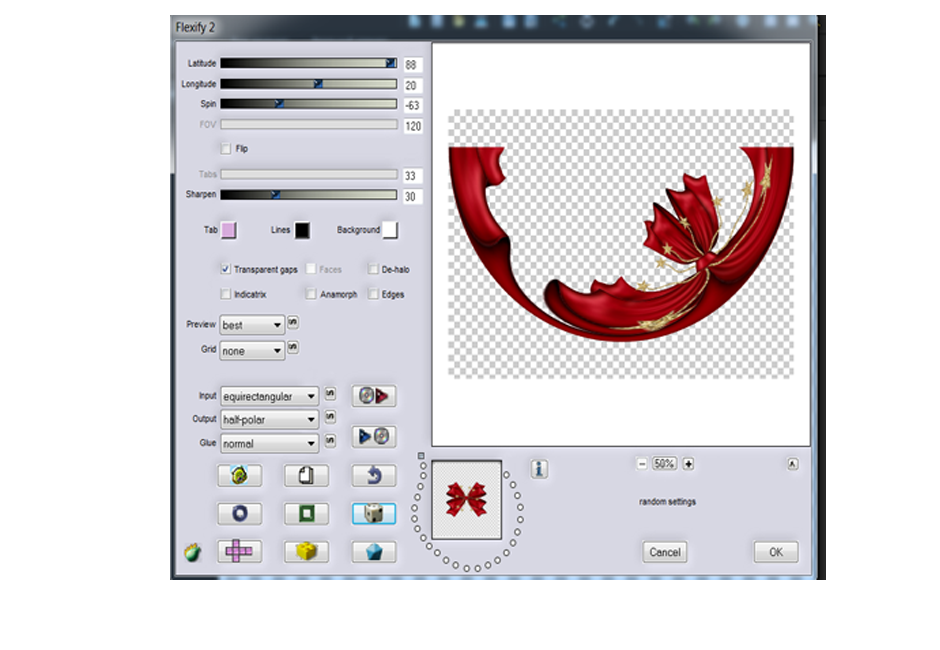
Task: Open the info button beside the thumbnail
Action: (x=540, y=468)
